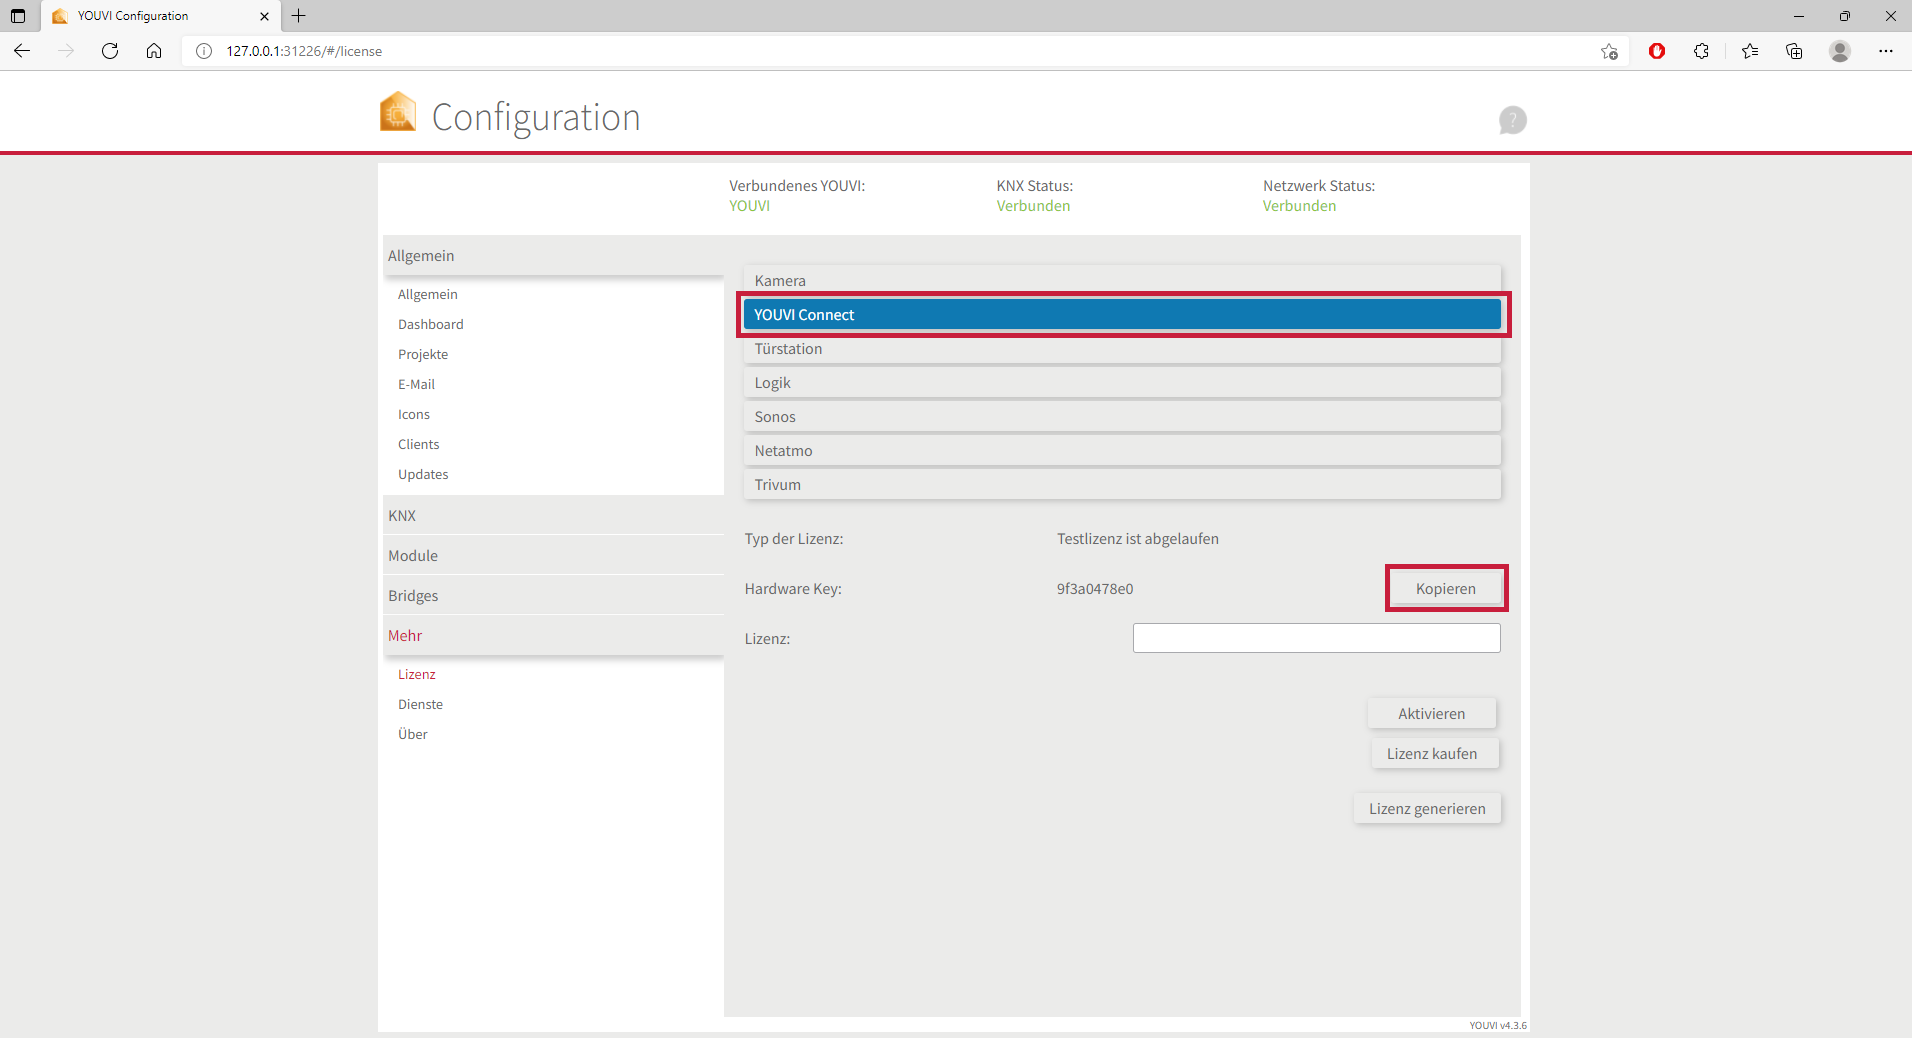Screen dimensions: 1912x1038
Task: Click the Testlizenz ist abgelaufen text
Action: pos(1138,539)
